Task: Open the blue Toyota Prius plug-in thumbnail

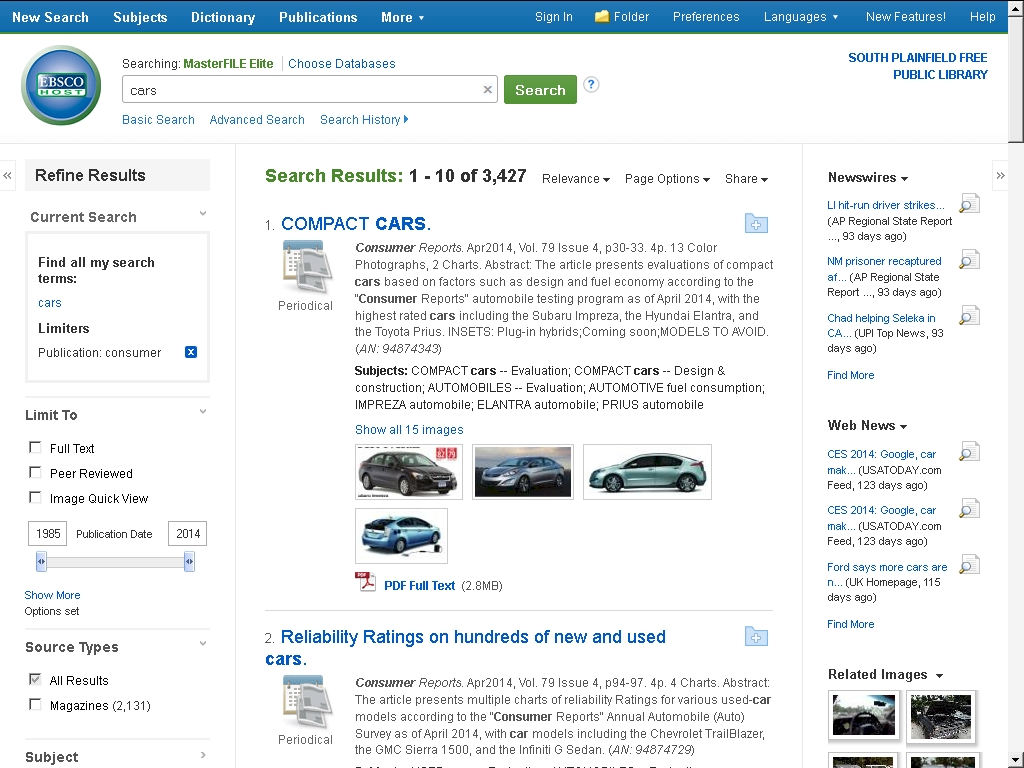Action: click(x=402, y=536)
